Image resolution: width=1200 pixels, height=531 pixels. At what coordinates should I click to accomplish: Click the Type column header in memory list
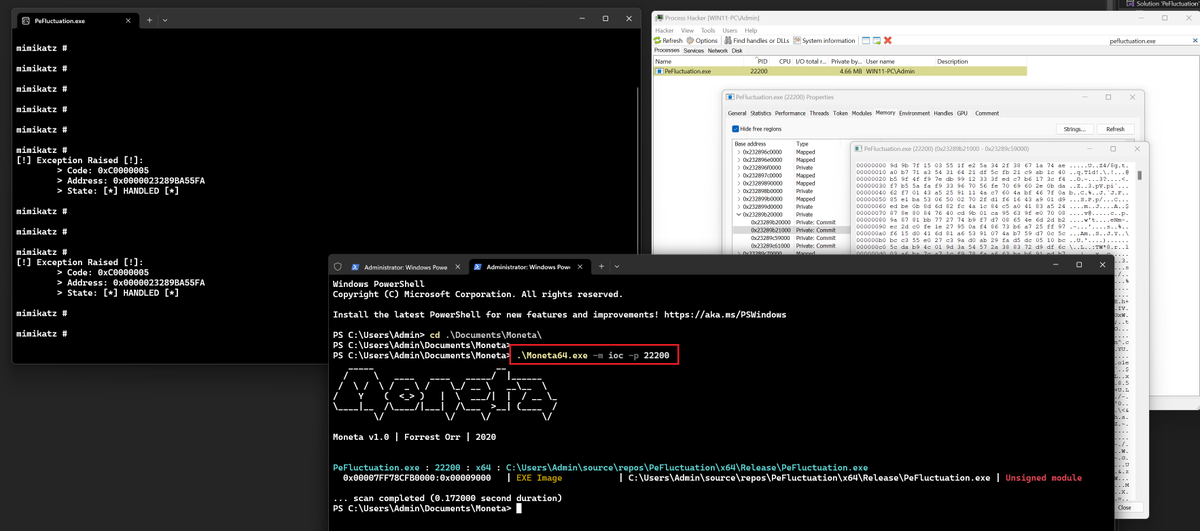point(820,144)
